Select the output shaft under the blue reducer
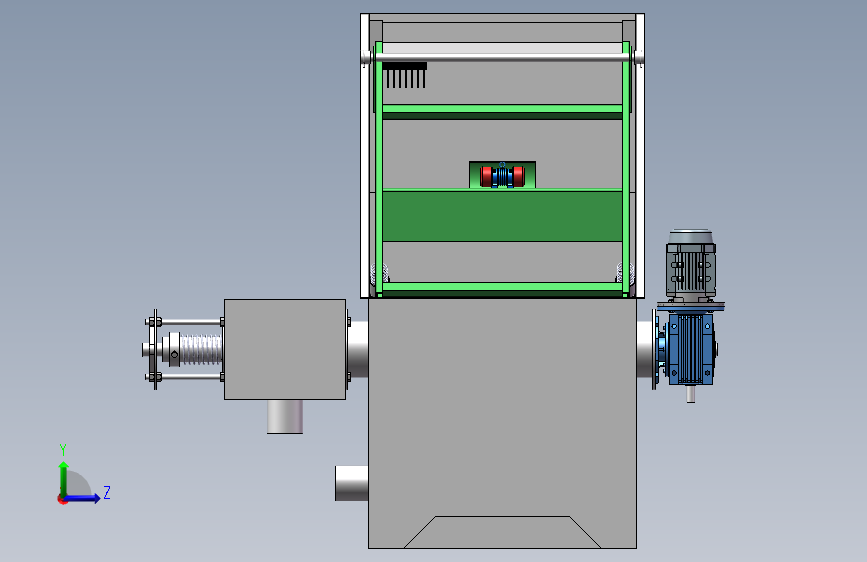The width and height of the screenshot is (867, 562). tap(691, 394)
